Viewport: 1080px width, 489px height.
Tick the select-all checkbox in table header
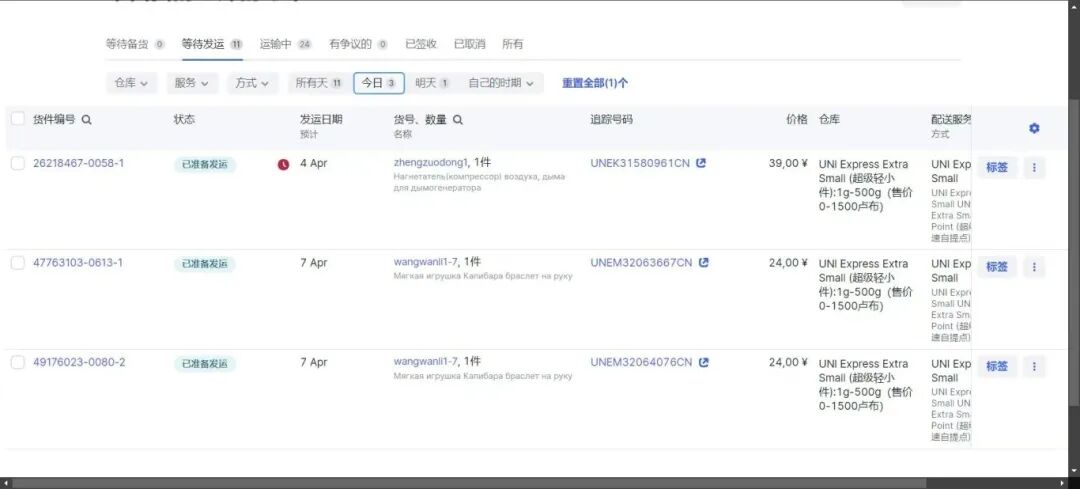[17, 119]
